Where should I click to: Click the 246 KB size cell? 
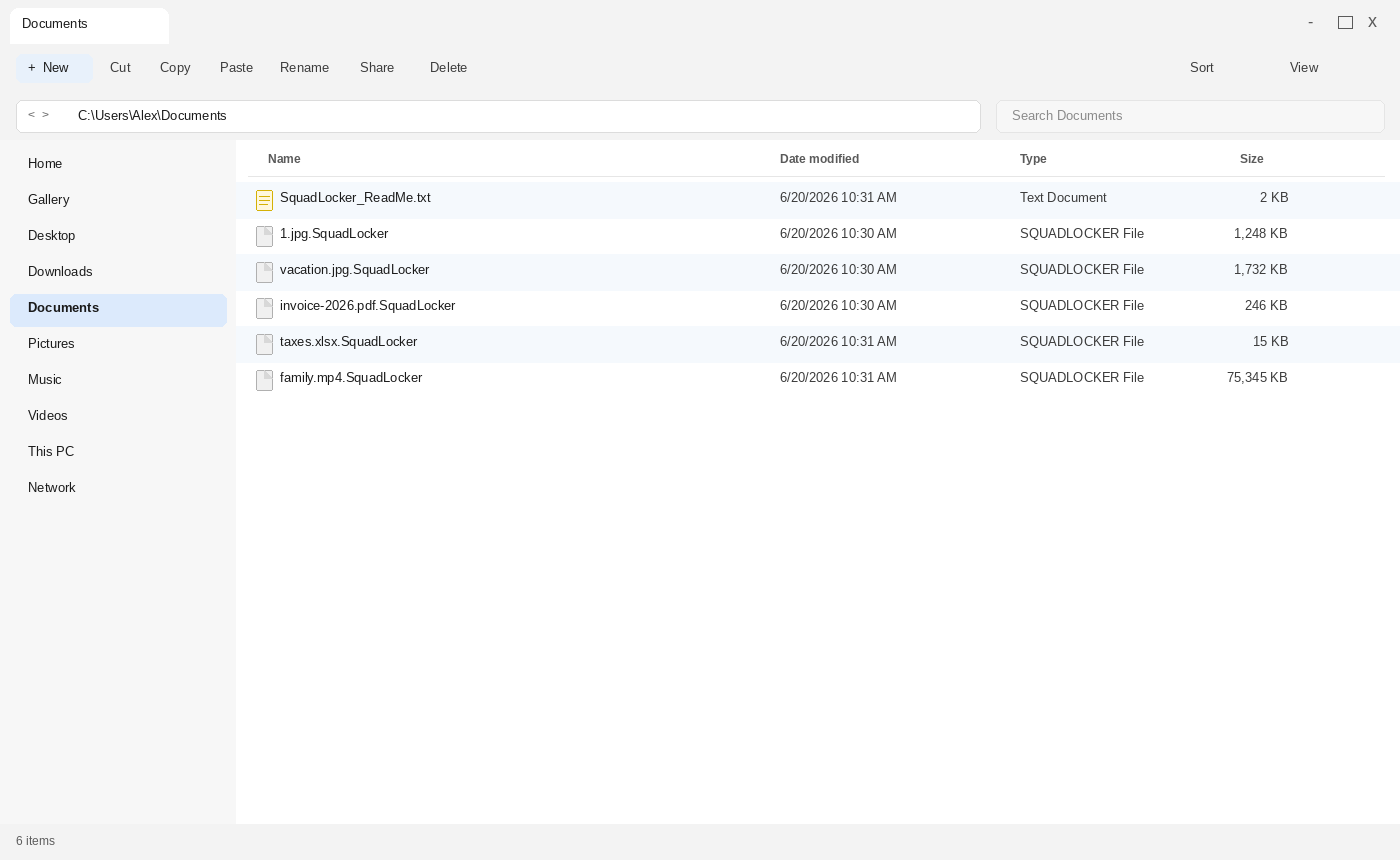1266,306
